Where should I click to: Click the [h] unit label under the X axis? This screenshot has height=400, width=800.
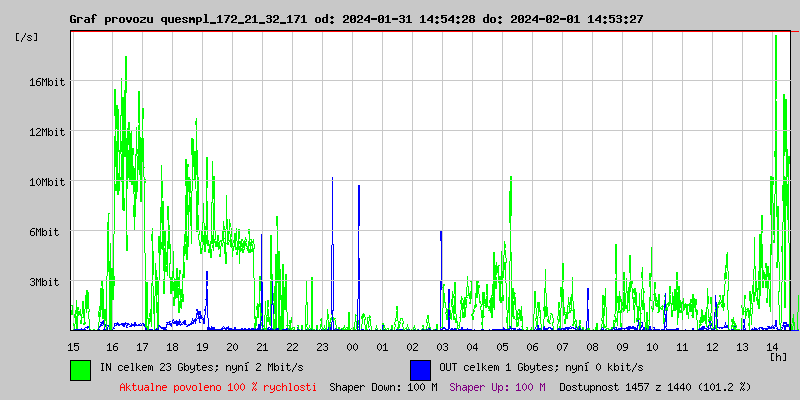778,356
